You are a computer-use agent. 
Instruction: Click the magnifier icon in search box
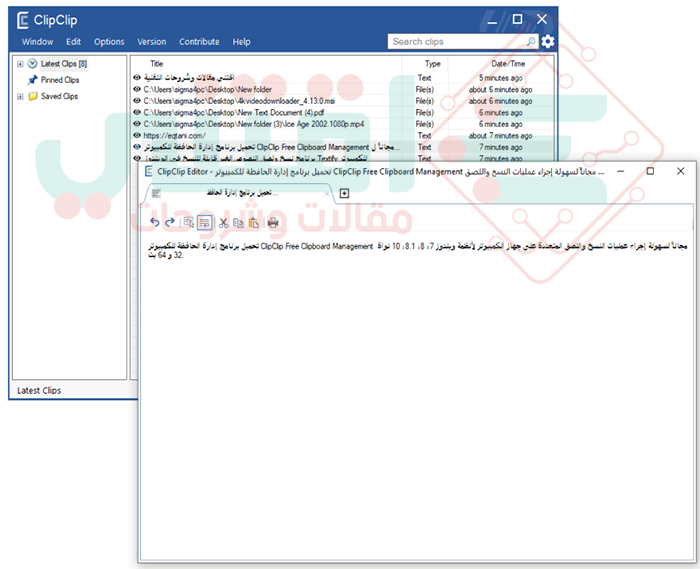click(531, 42)
